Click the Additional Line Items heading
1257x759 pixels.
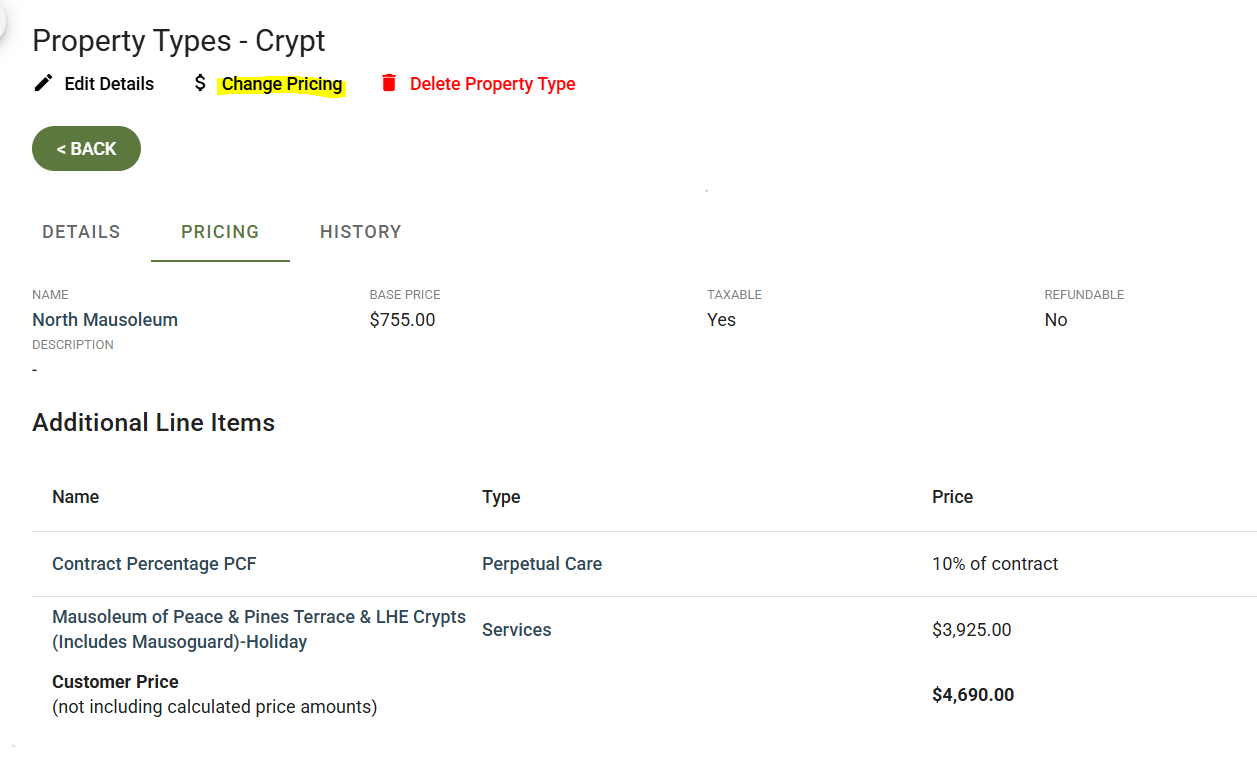(x=153, y=423)
